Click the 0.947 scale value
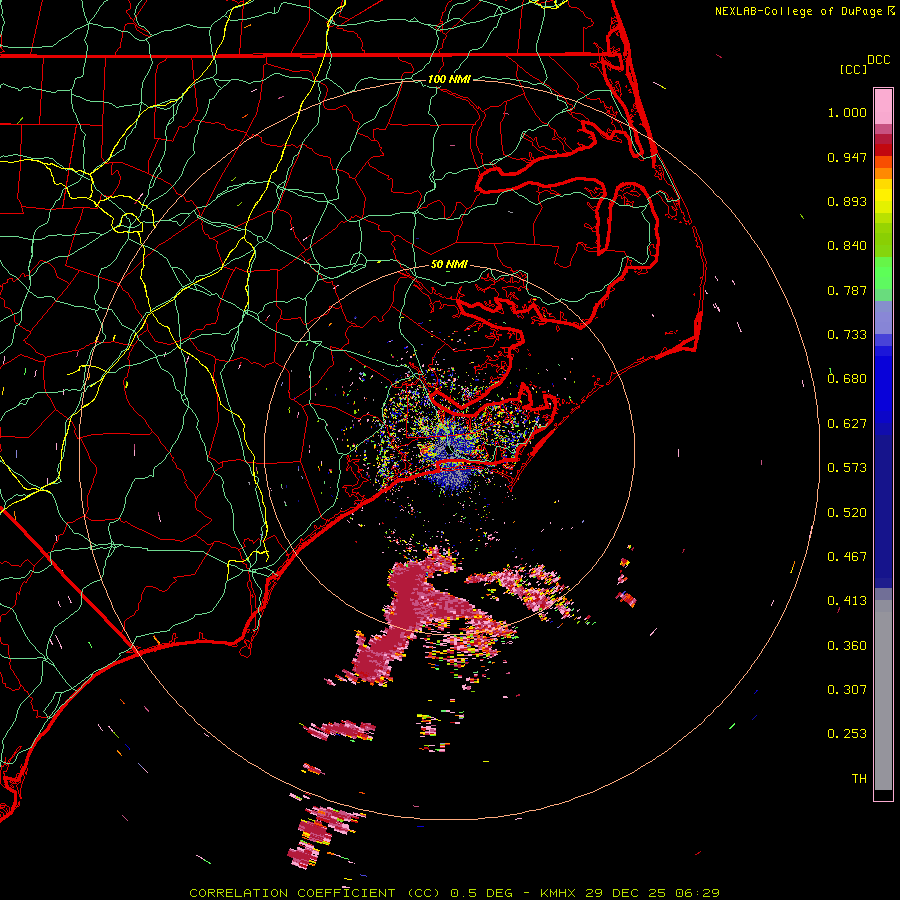 (847, 157)
